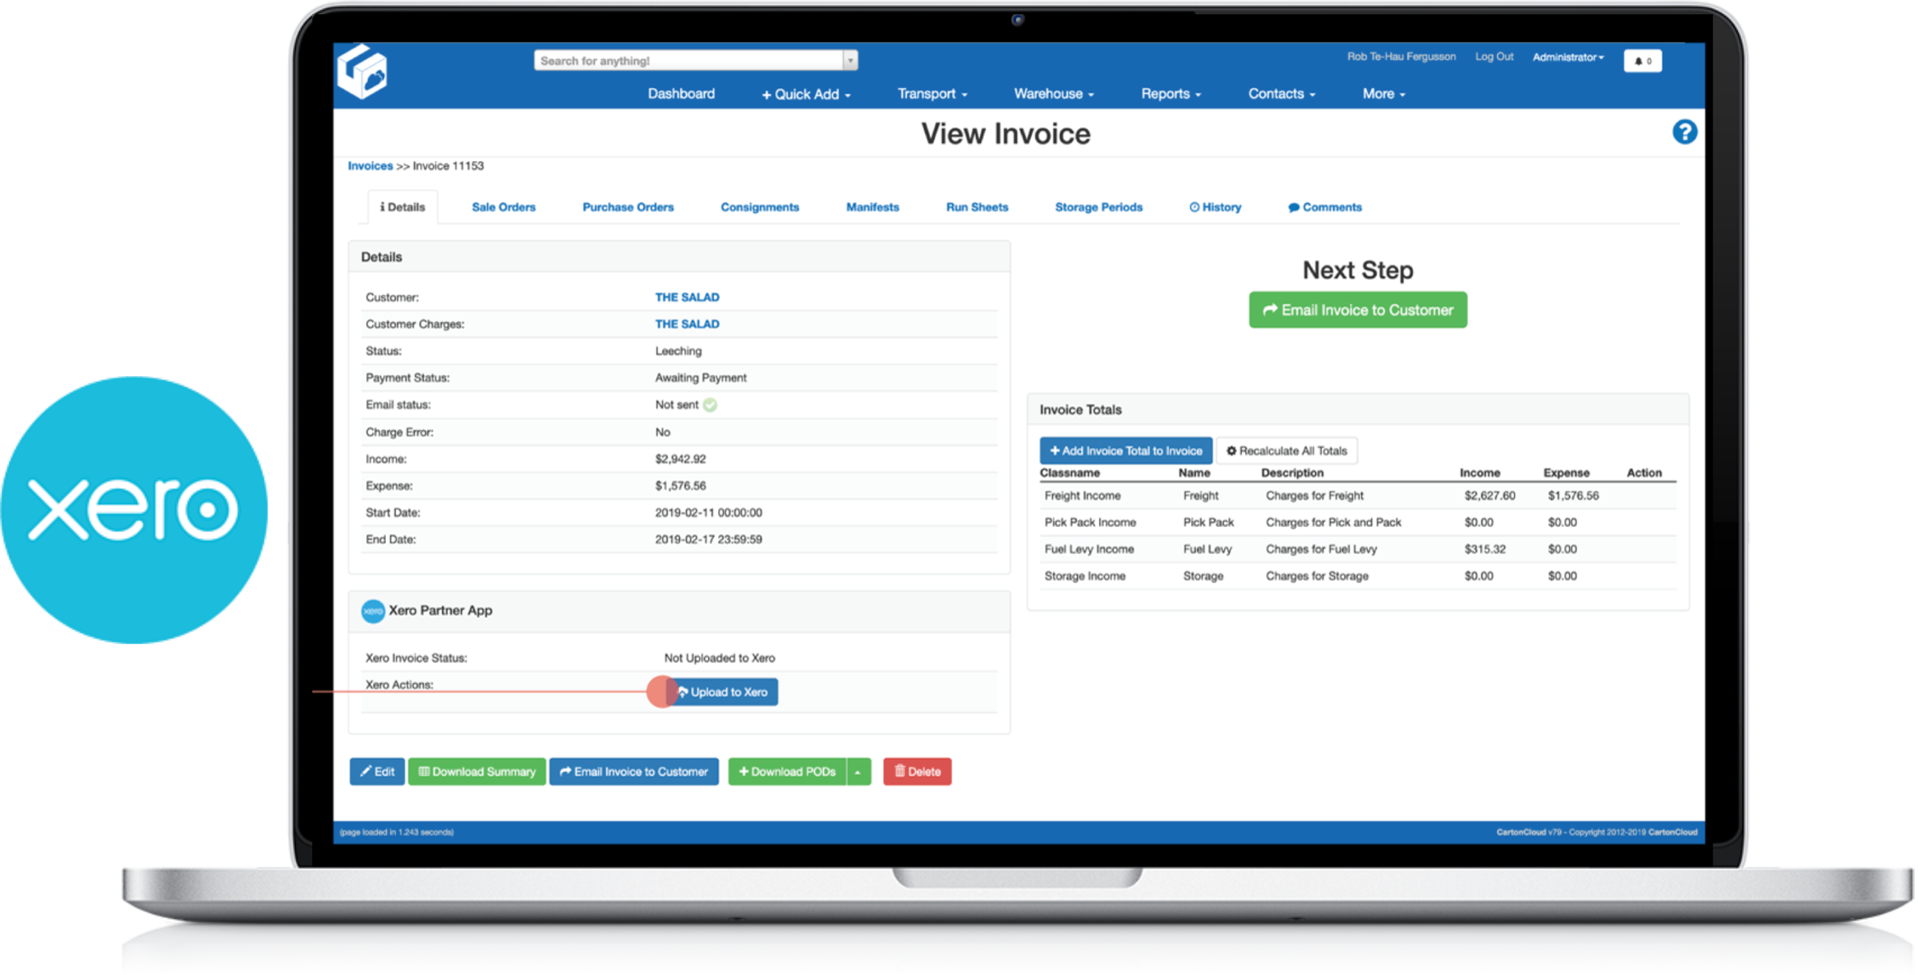Click the green email status check icon
Viewport: 1920px width, 975px height.
point(710,405)
